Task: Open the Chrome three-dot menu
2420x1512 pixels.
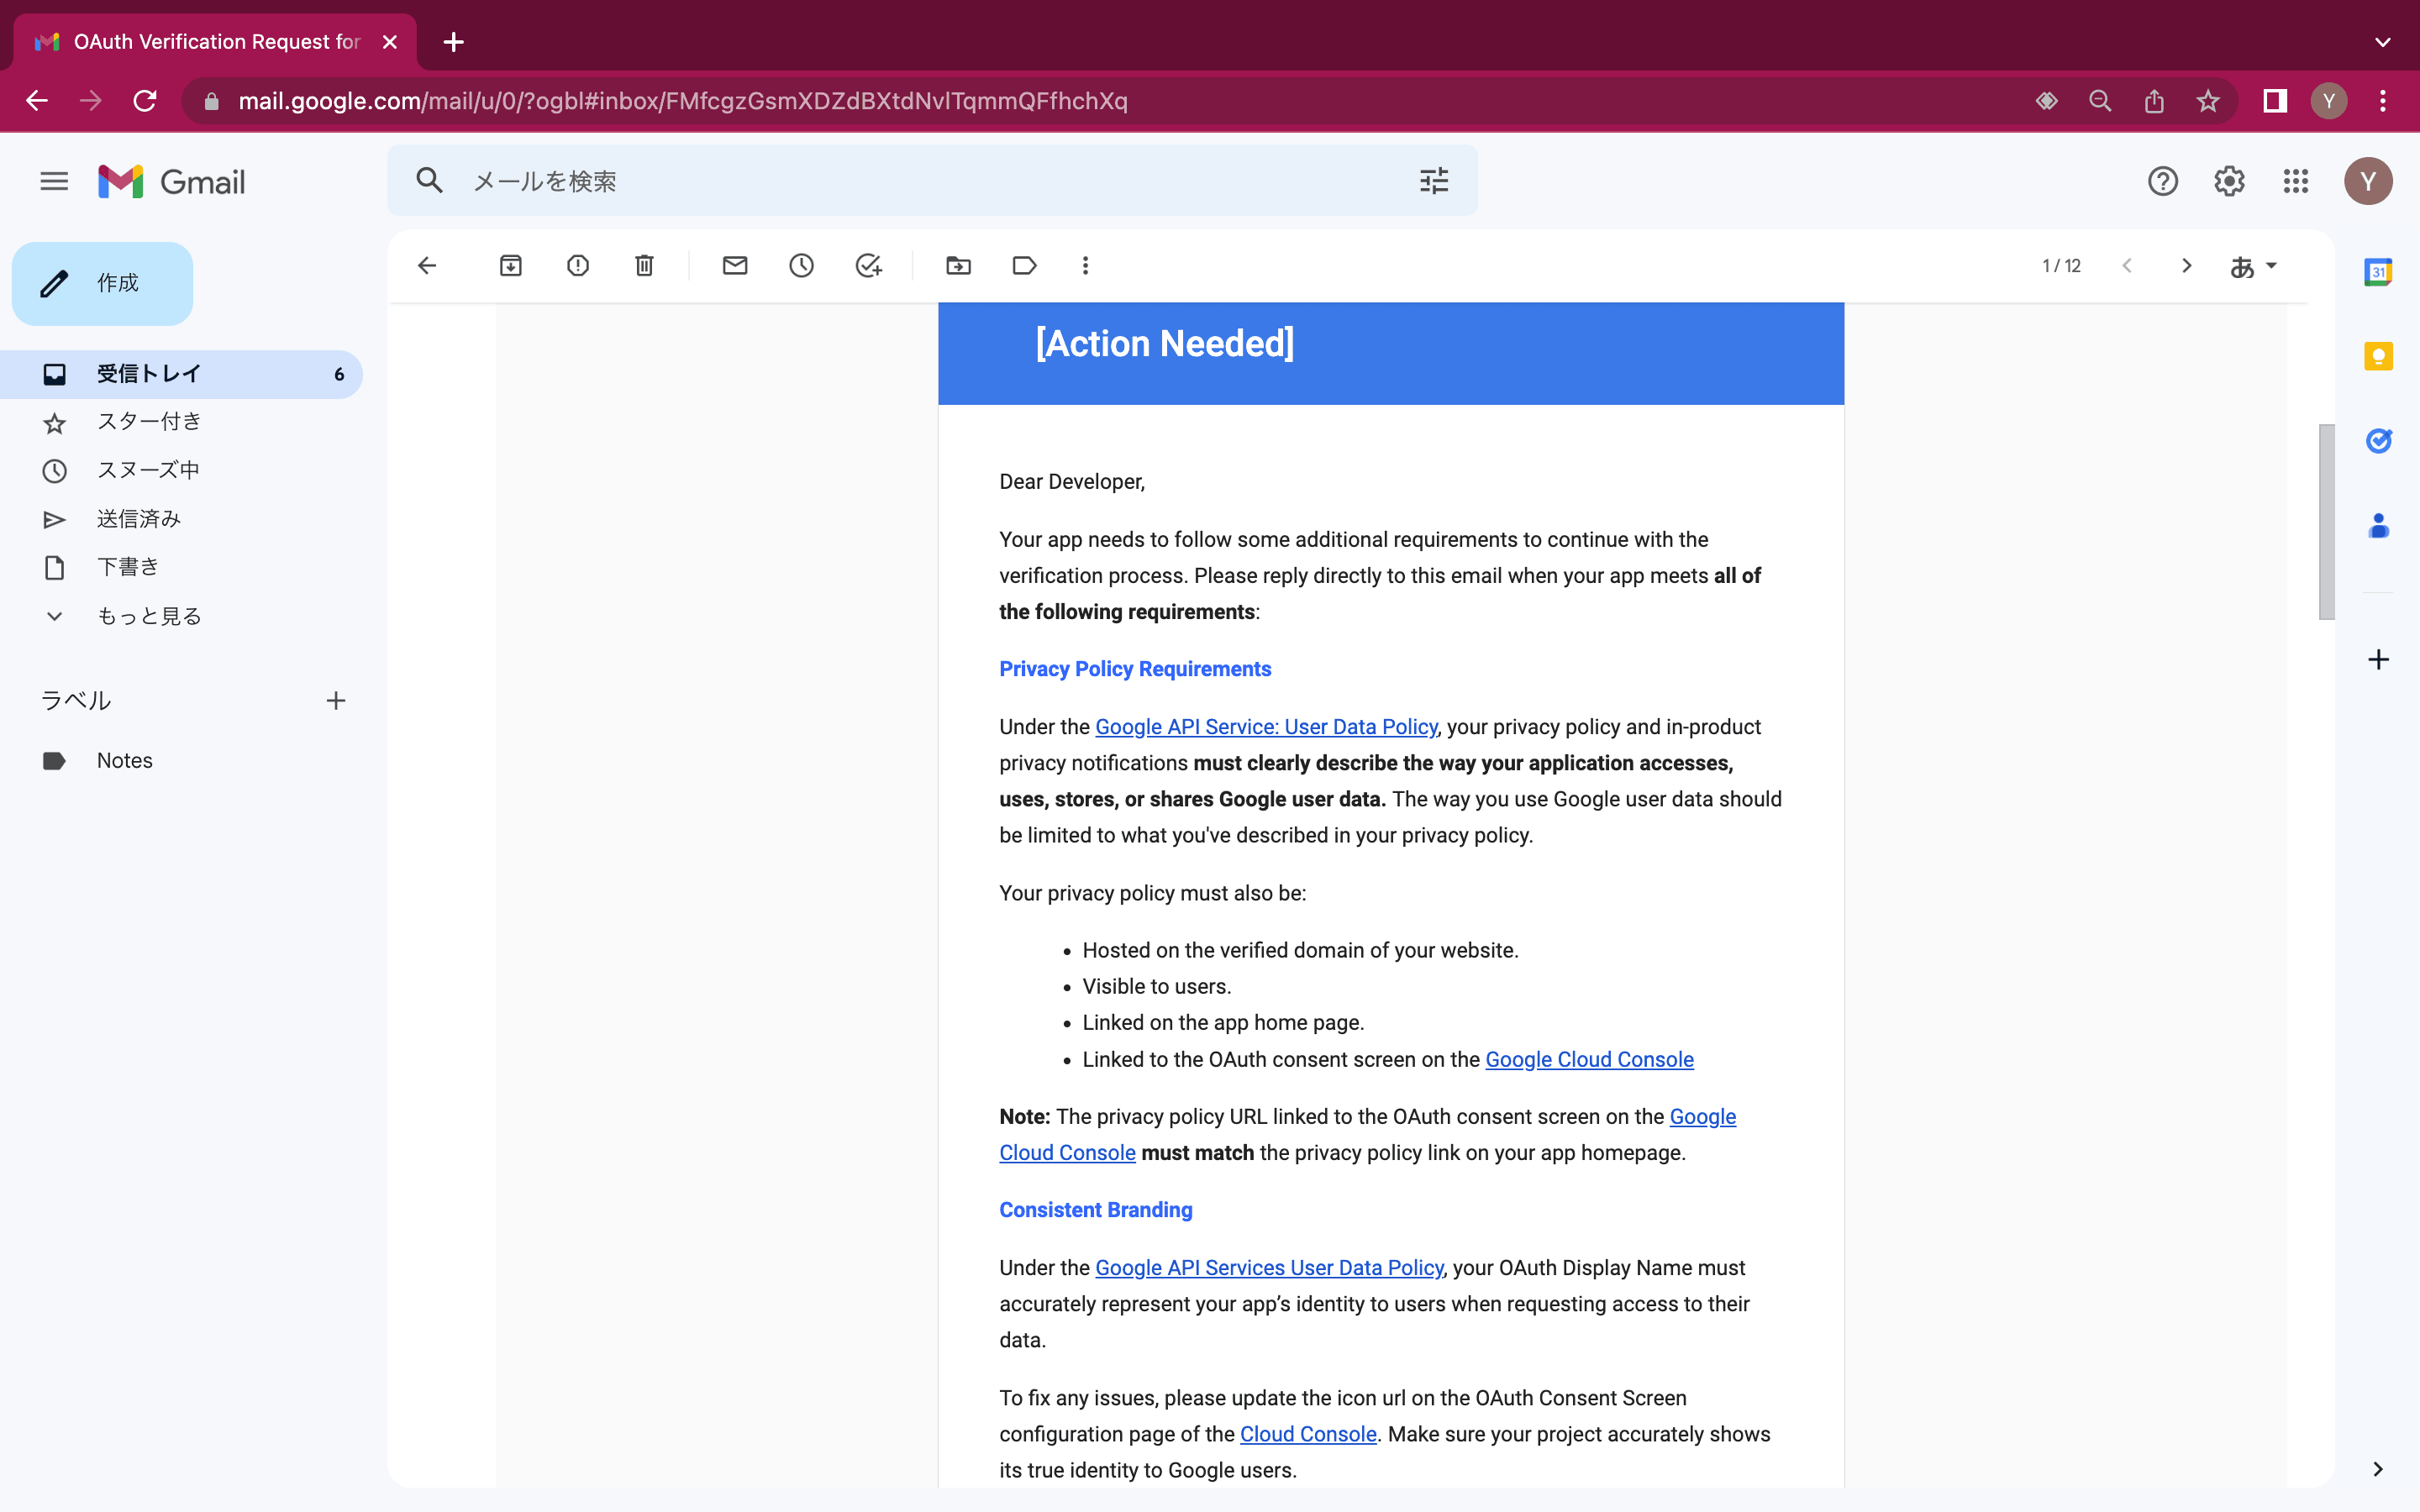Action: tap(2382, 101)
